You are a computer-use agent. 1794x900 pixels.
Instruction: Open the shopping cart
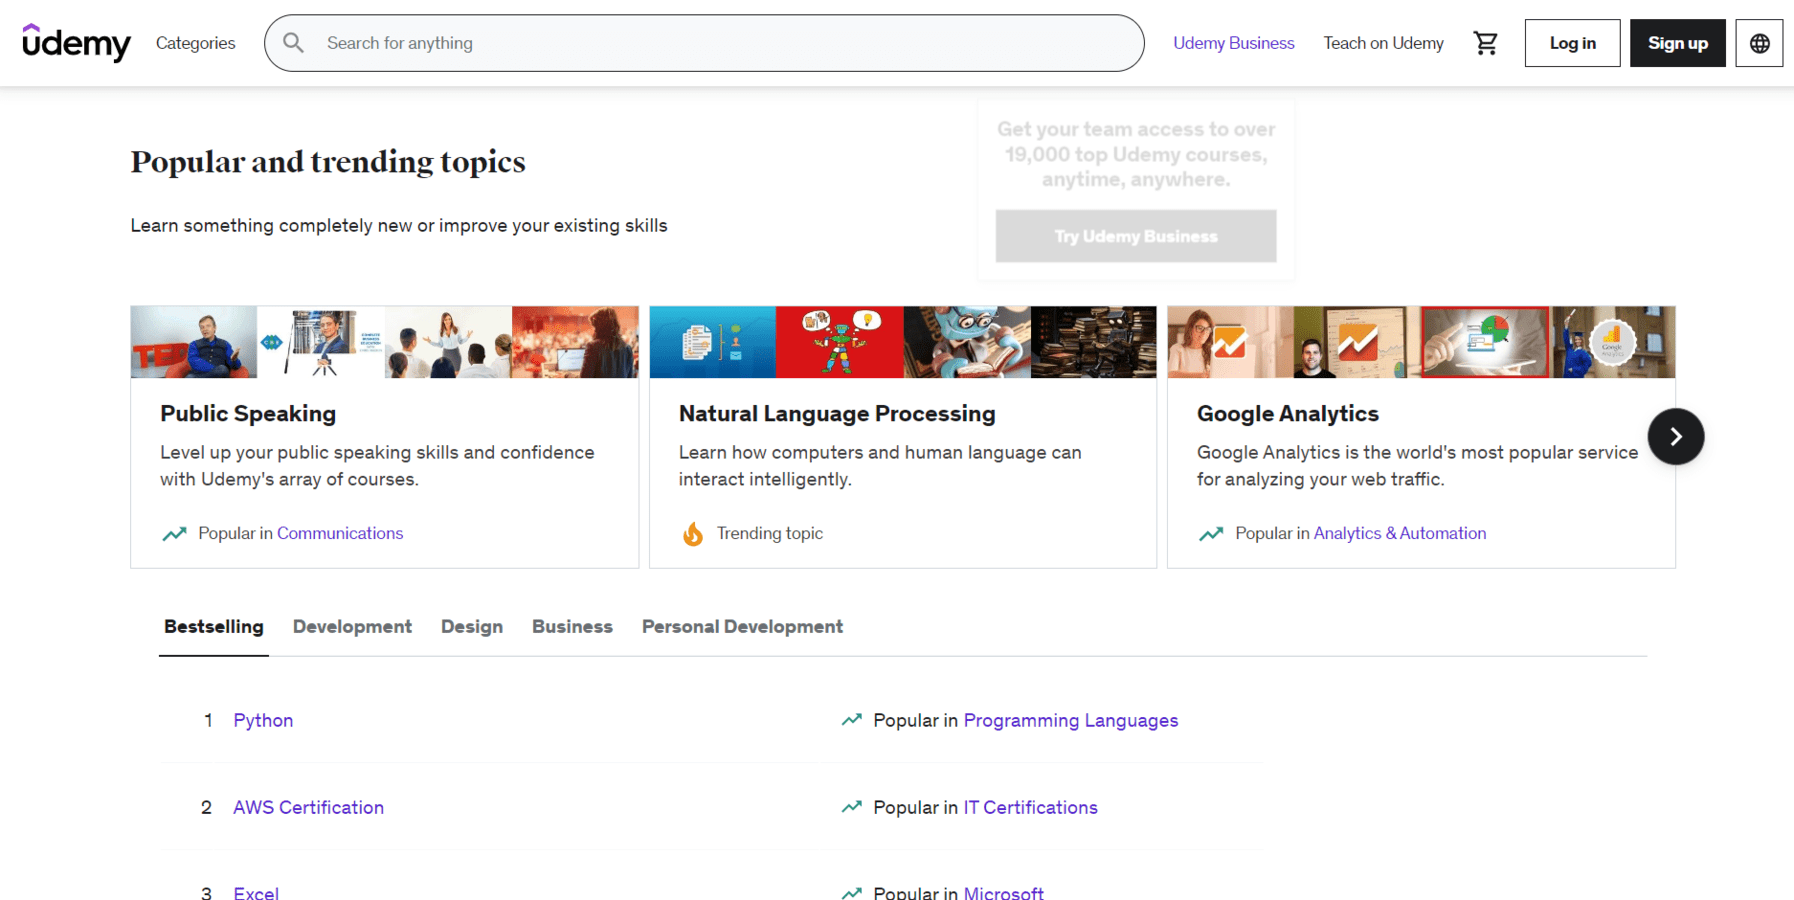pos(1486,42)
